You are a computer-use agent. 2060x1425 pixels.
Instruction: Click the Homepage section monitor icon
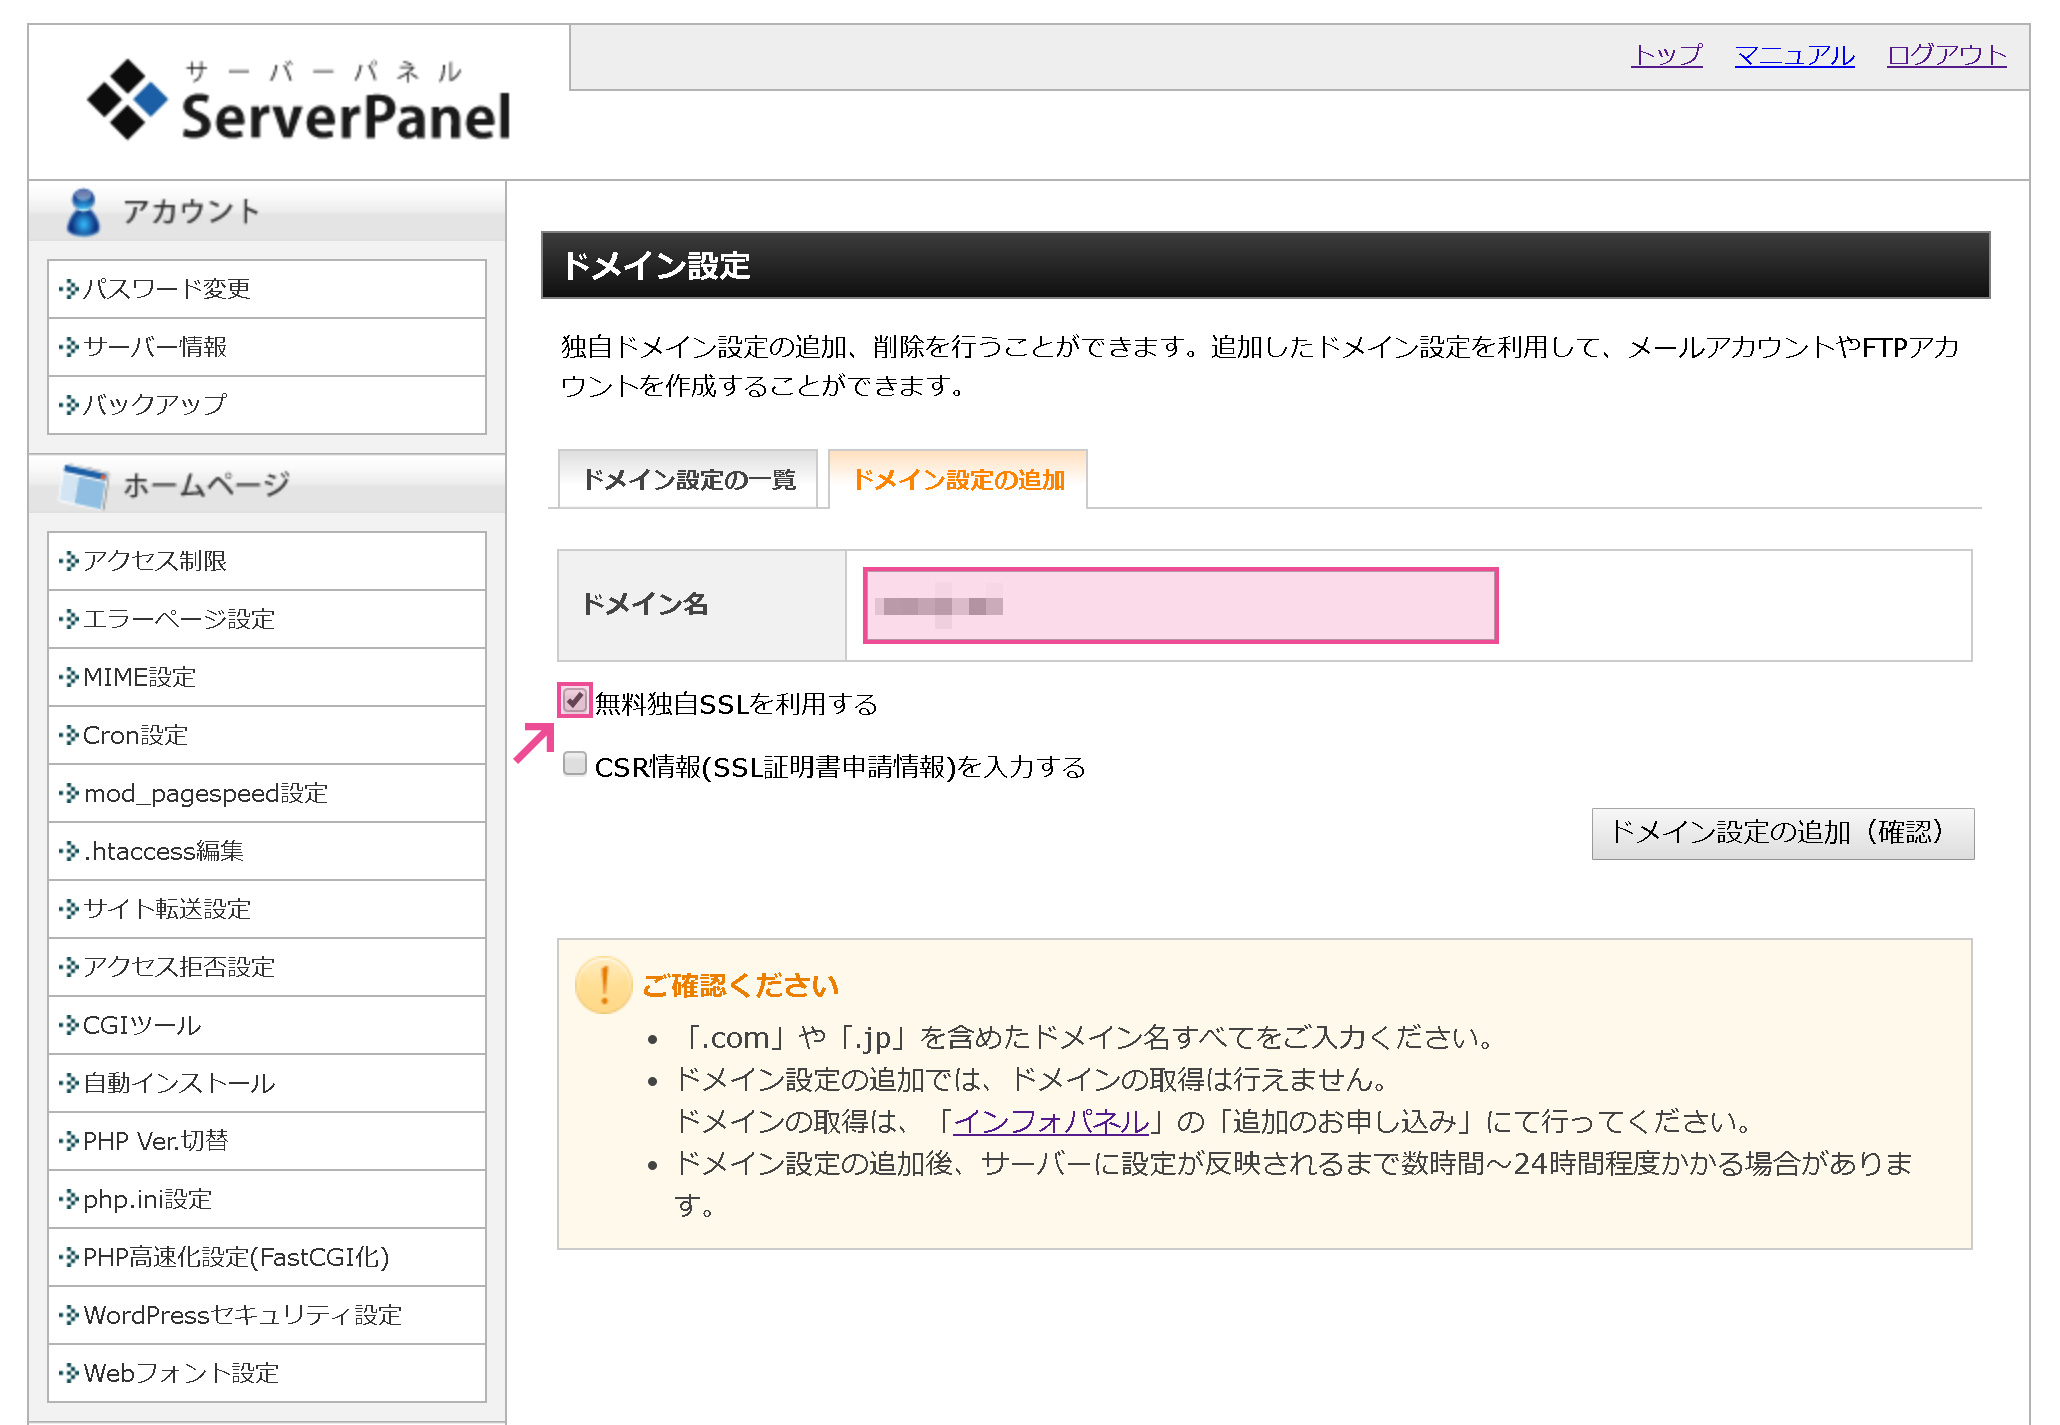coord(84,486)
